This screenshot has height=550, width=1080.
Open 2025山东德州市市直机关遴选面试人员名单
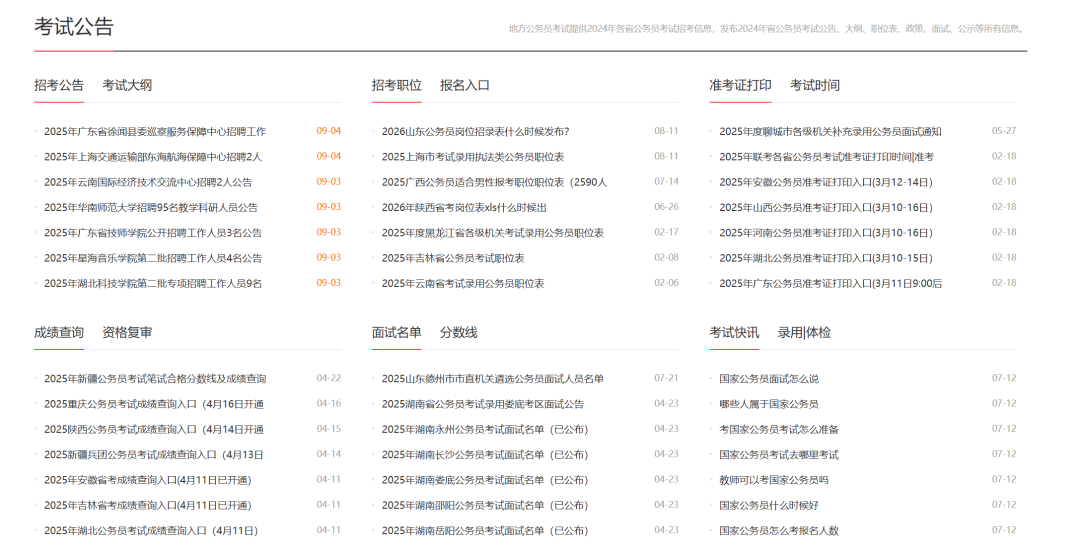[493, 379]
